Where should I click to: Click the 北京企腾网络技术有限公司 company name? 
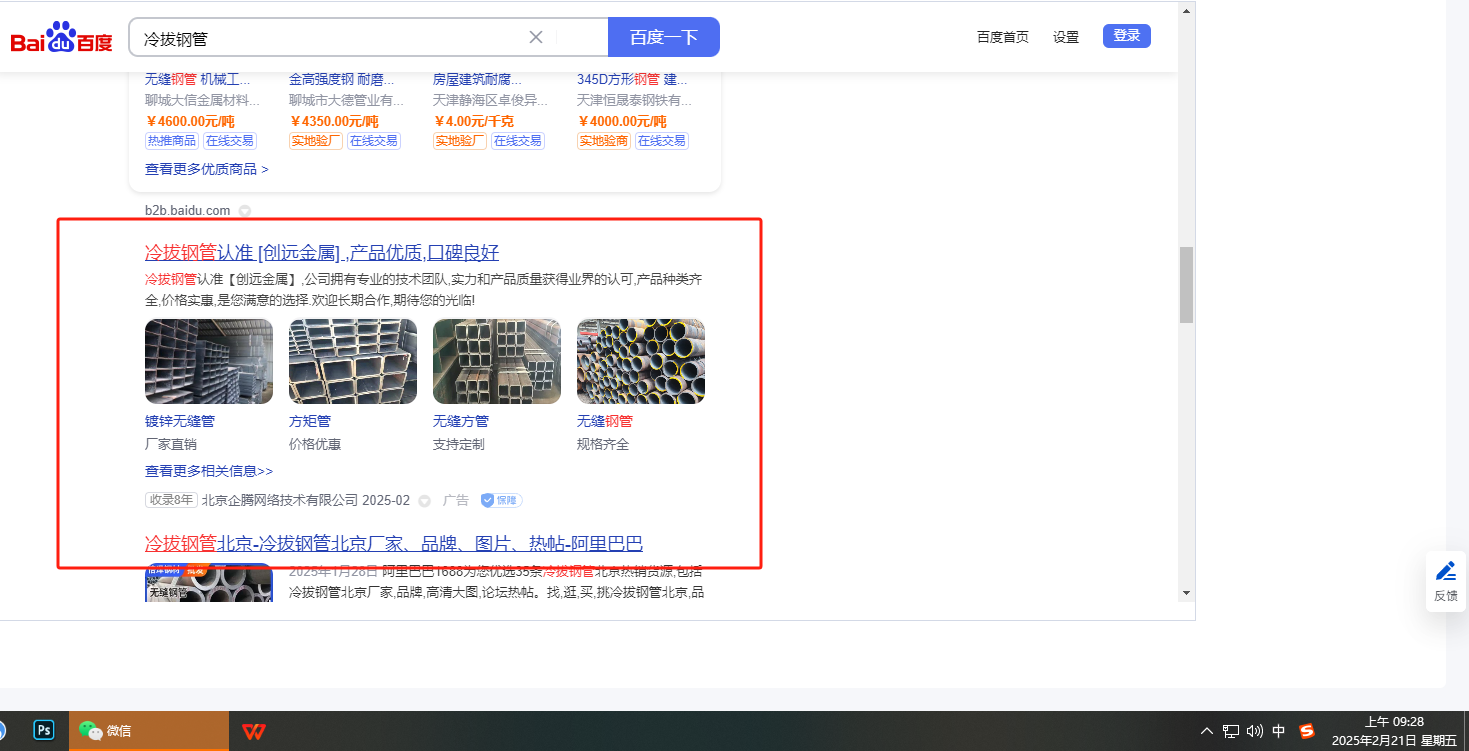point(280,500)
